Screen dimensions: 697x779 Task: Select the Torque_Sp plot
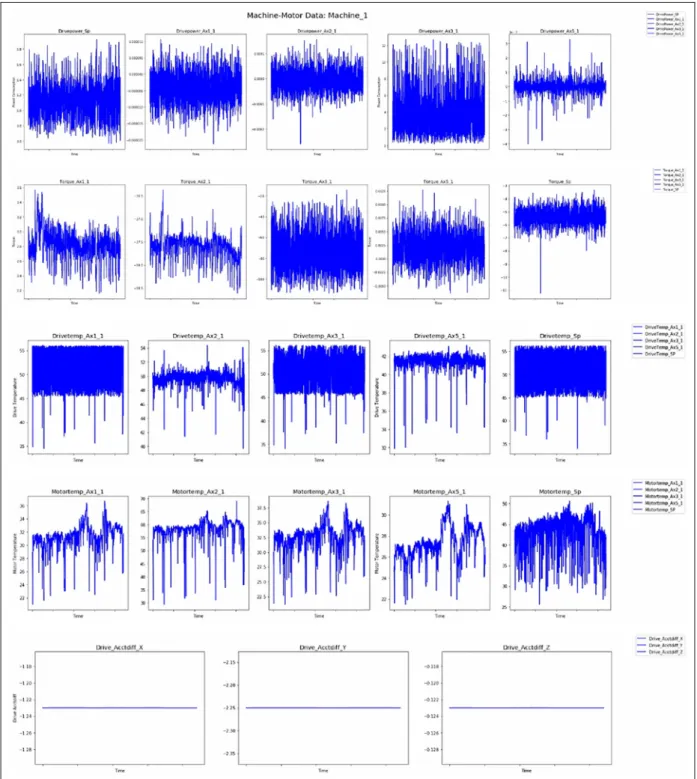click(x=560, y=241)
